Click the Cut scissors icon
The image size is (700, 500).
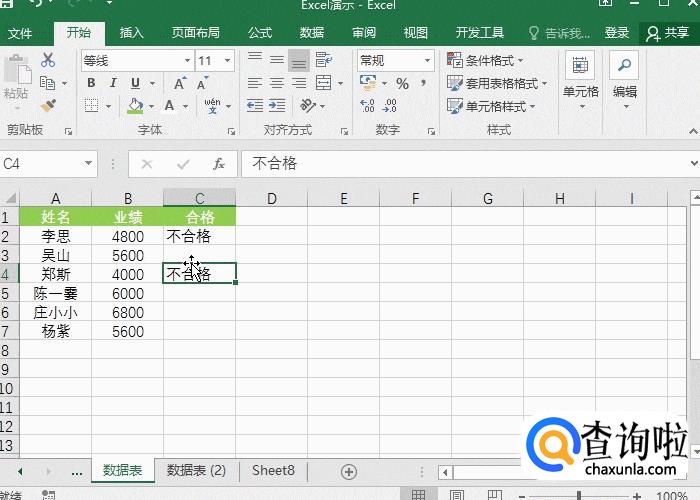pos(48,60)
